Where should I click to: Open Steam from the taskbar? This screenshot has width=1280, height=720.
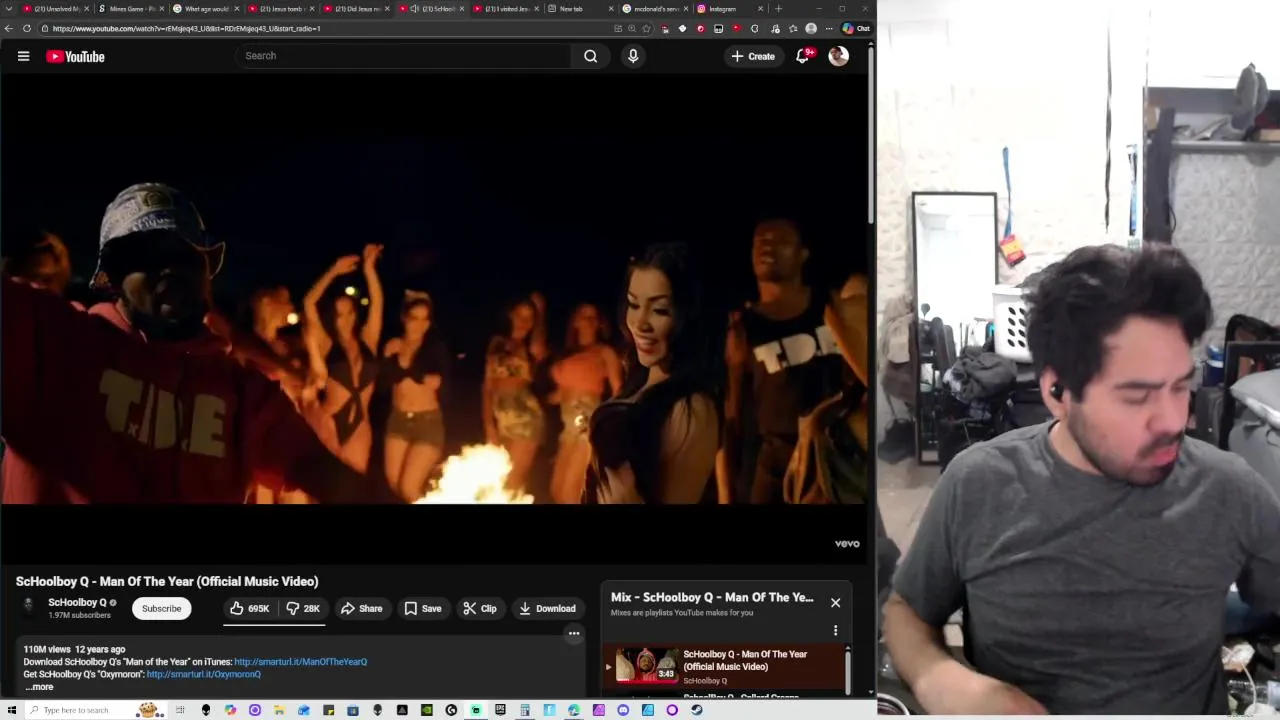[x=696, y=710]
